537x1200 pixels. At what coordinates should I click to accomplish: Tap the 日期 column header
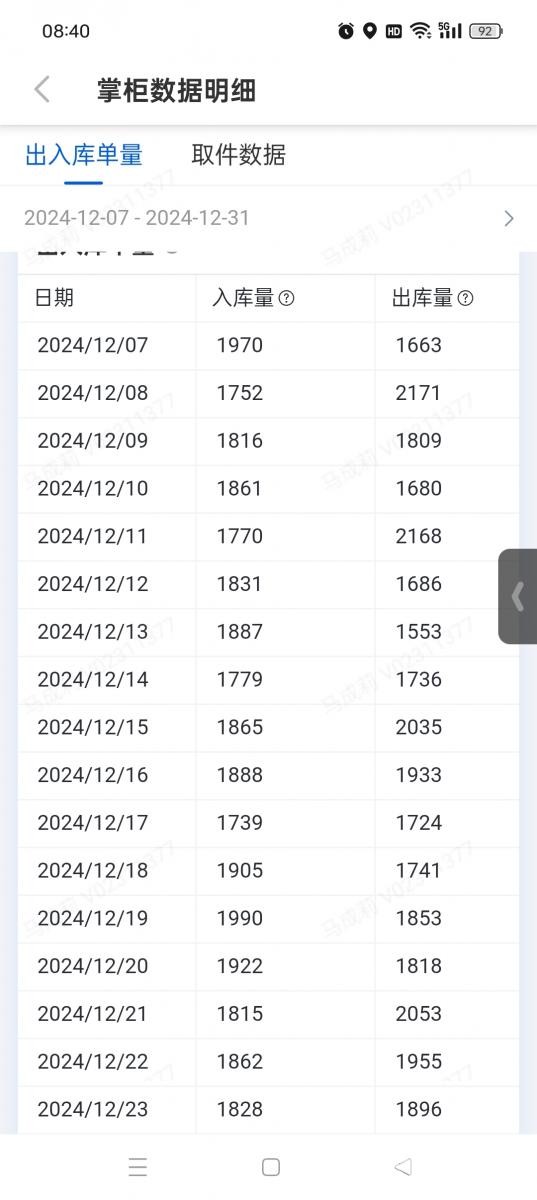tap(54, 298)
